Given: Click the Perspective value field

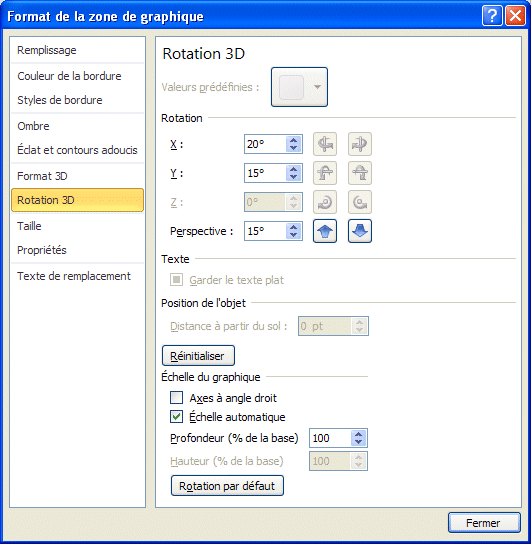Looking at the screenshot, I should (265, 231).
